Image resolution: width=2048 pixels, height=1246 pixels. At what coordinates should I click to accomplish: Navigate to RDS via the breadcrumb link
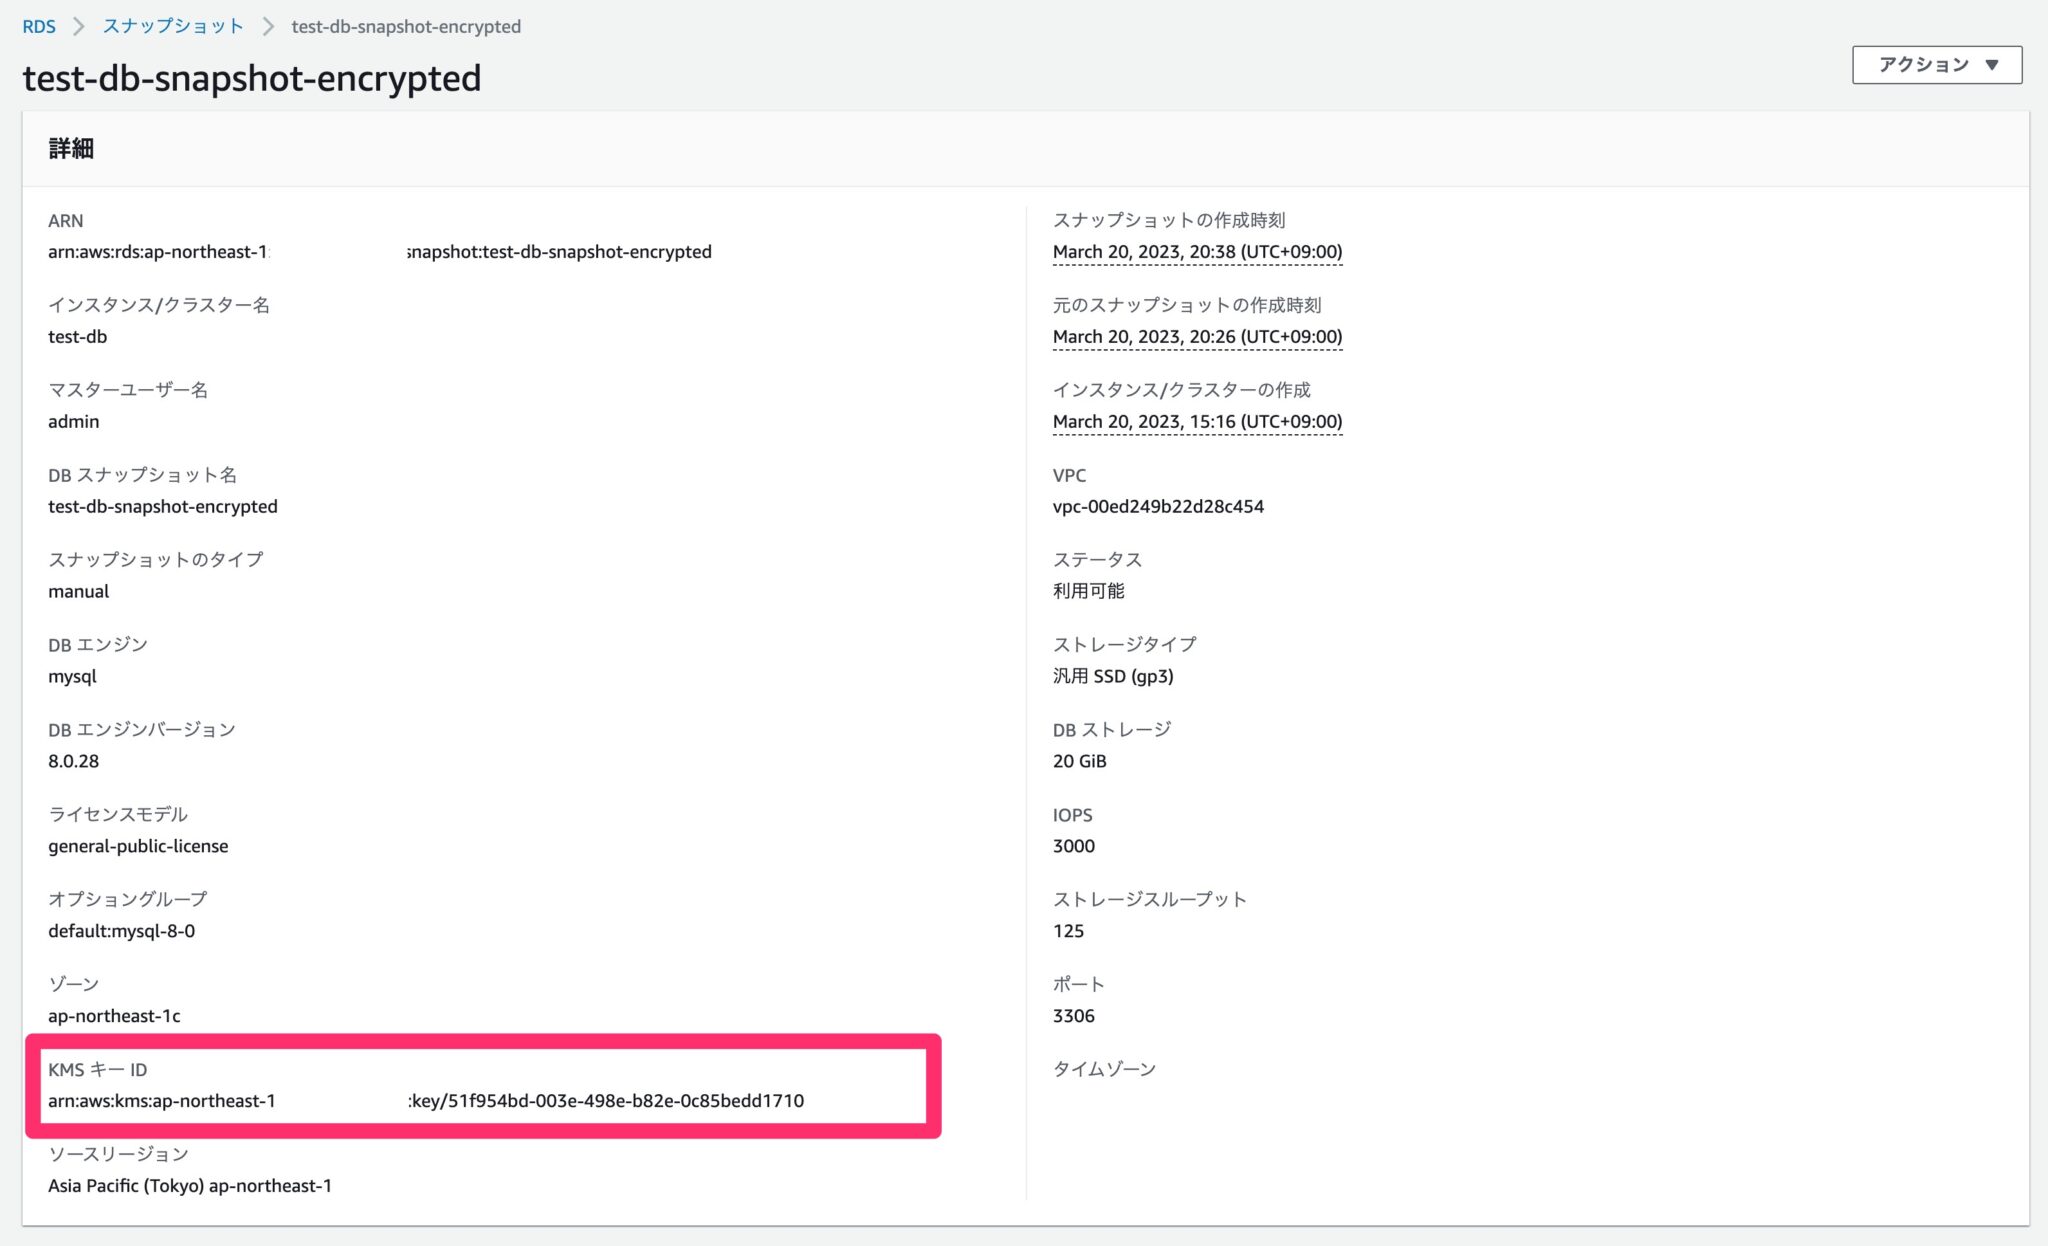tap(39, 26)
